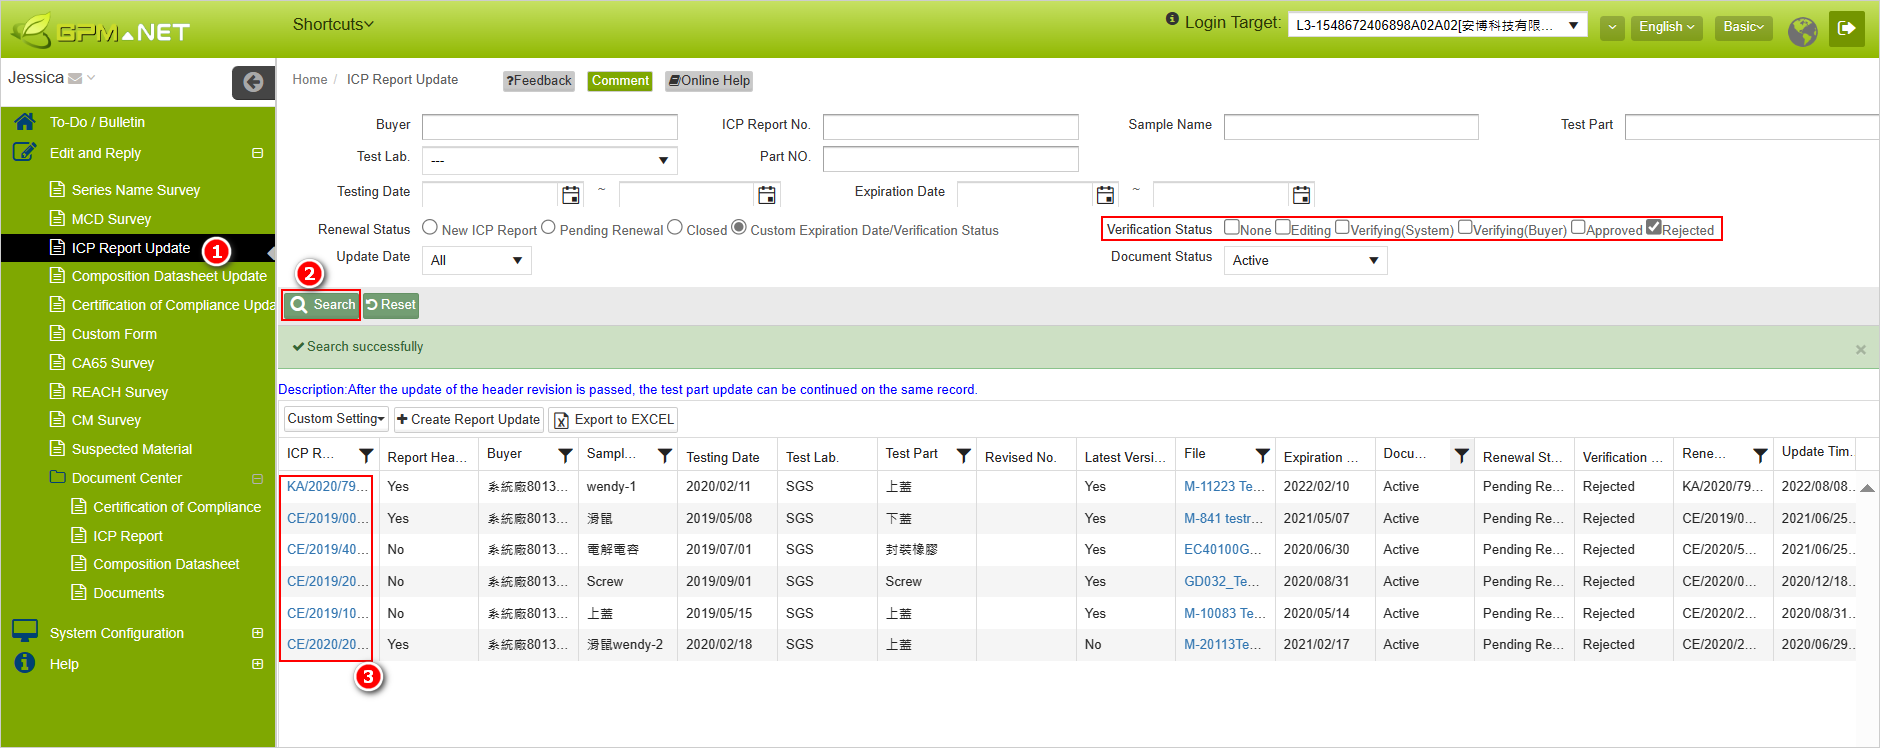
Task: Collapse sidebar with back arrow icon
Action: click(x=253, y=82)
